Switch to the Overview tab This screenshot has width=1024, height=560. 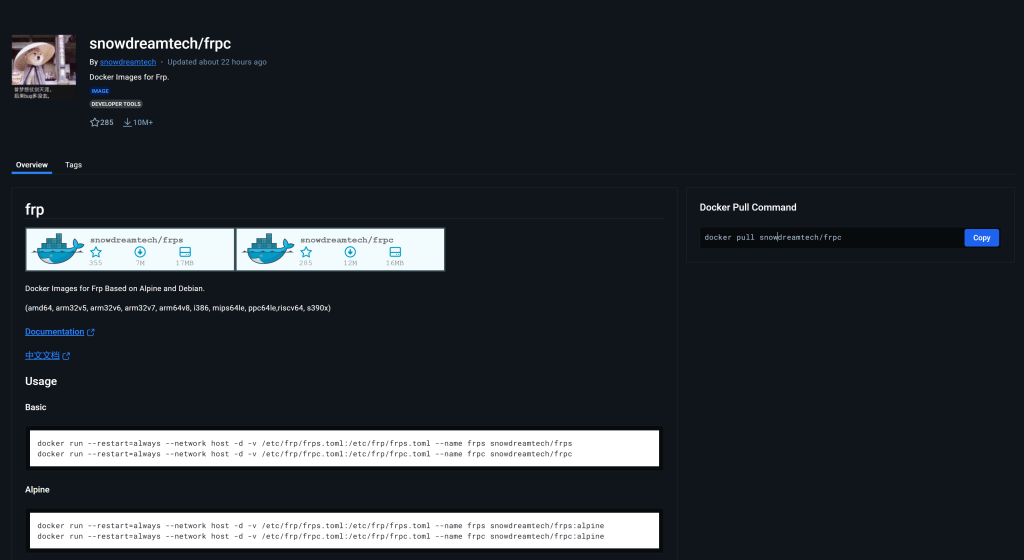pyautogui.click(x=31, y=165)
